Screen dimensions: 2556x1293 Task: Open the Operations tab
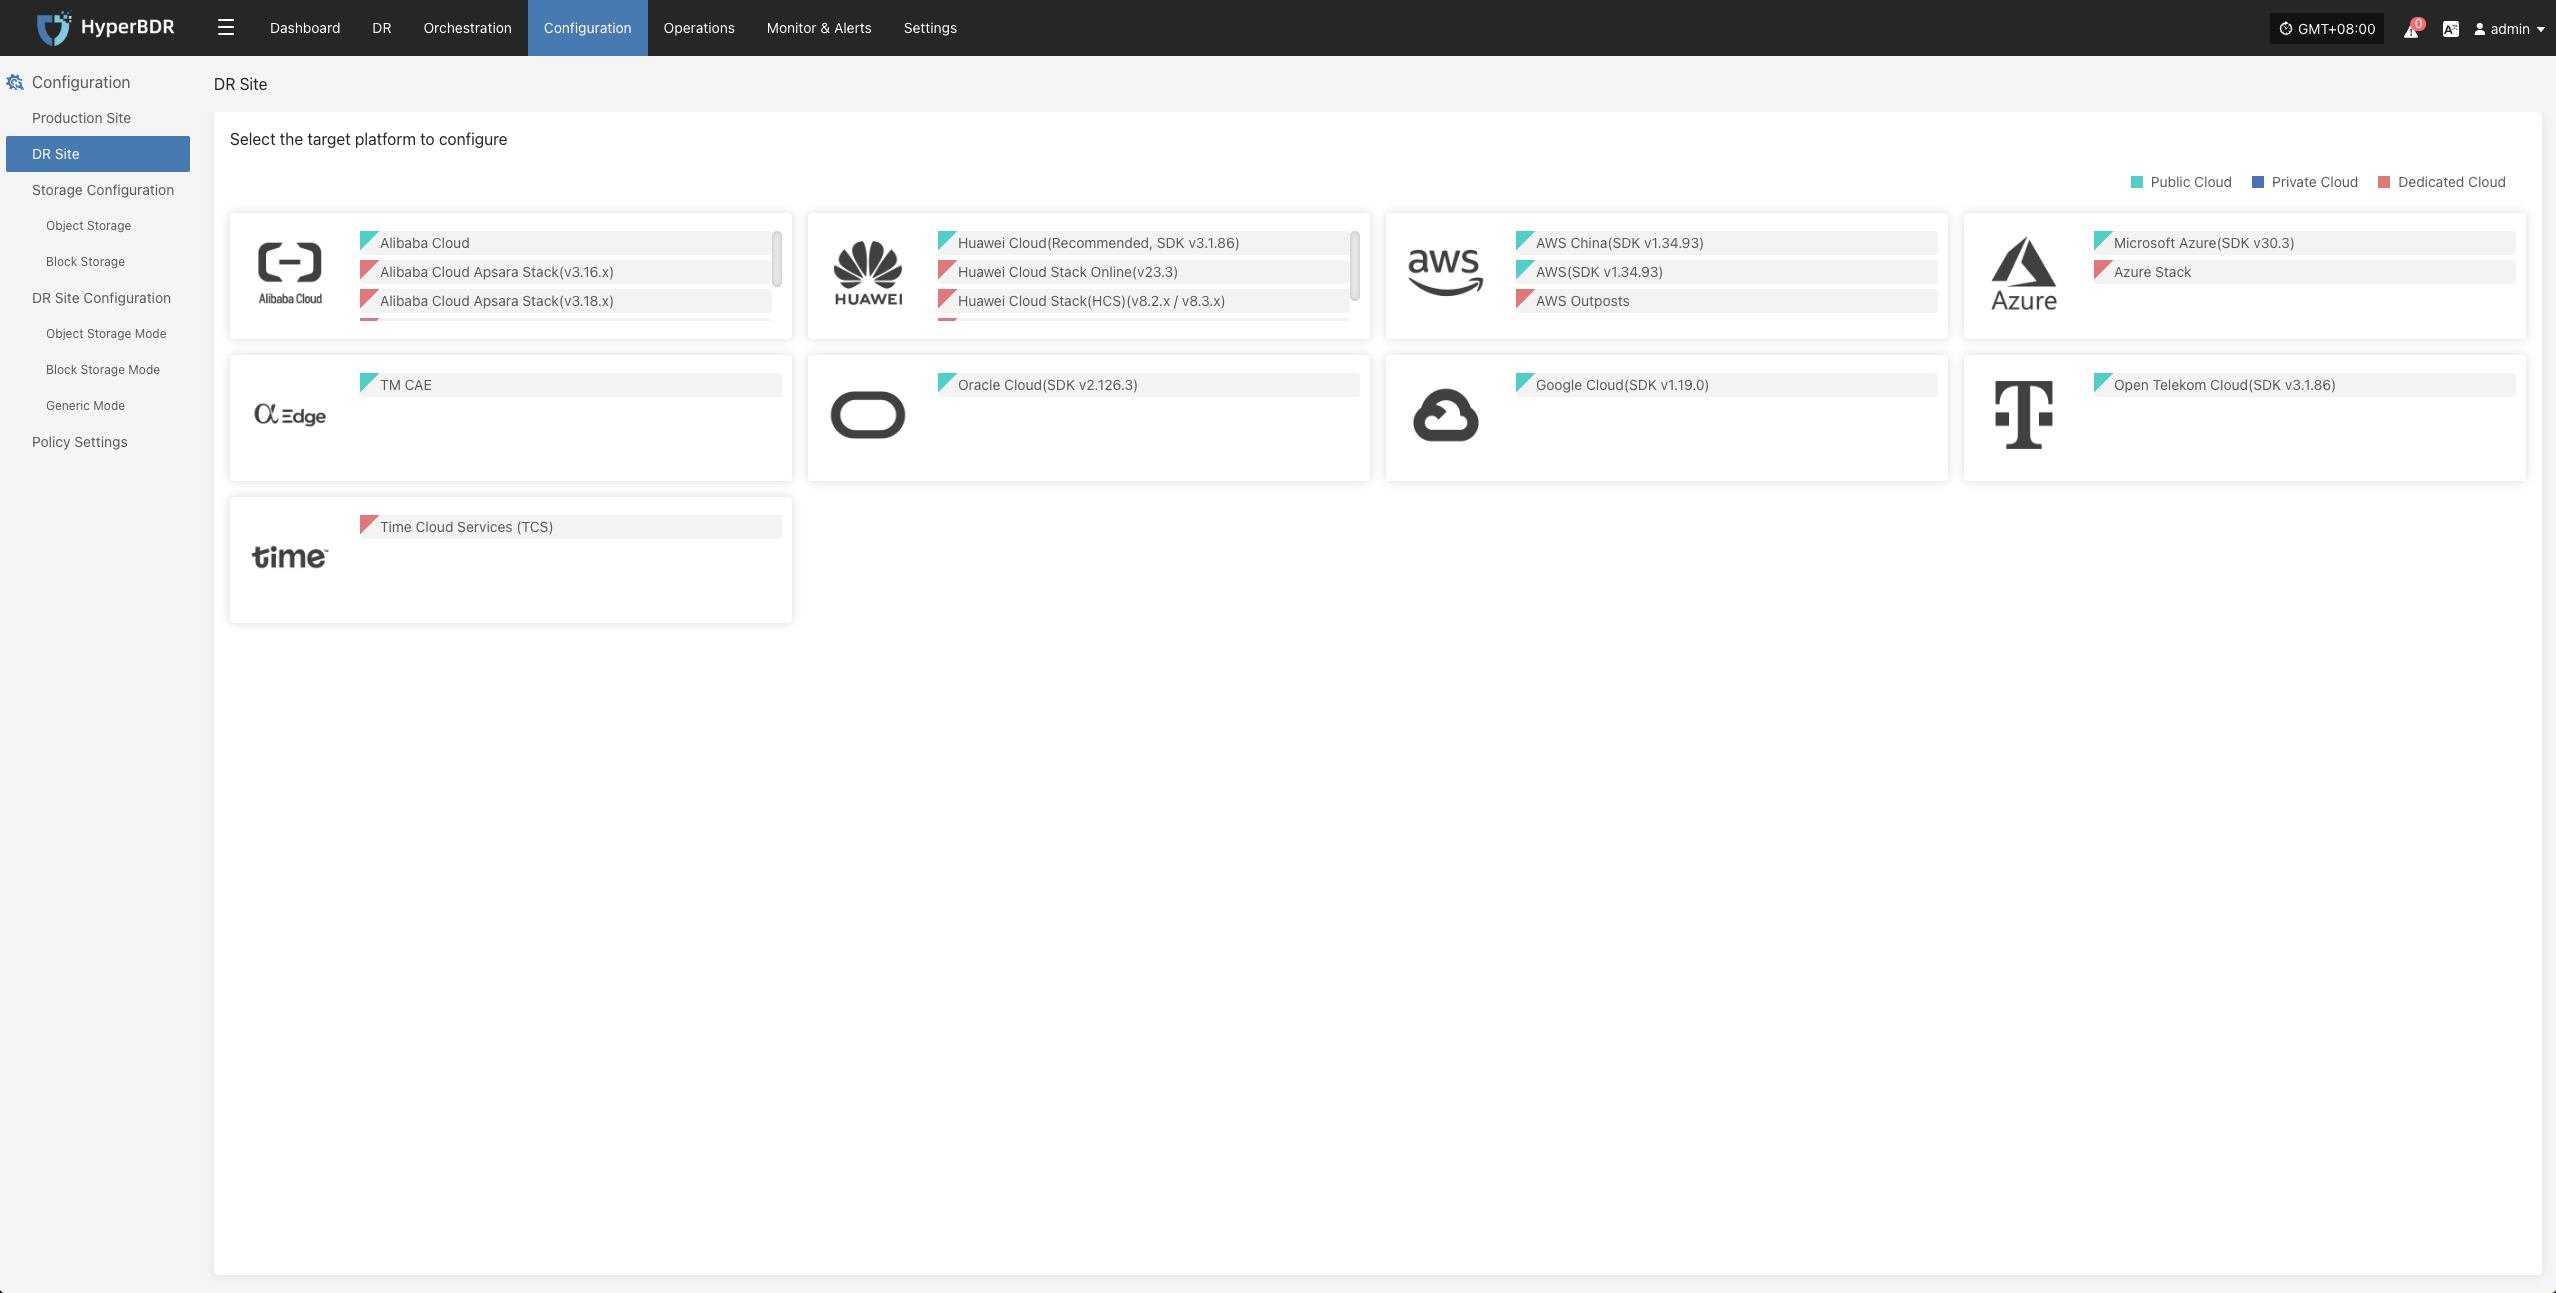[699, 28]
